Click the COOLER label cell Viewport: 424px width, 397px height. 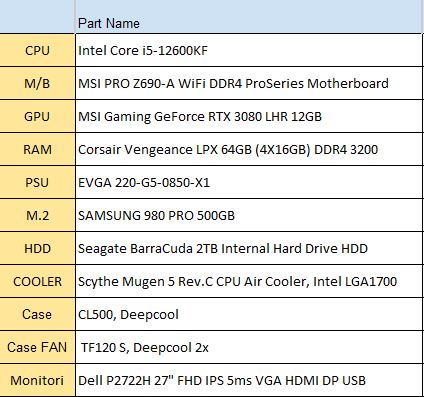tap(37, 281)
